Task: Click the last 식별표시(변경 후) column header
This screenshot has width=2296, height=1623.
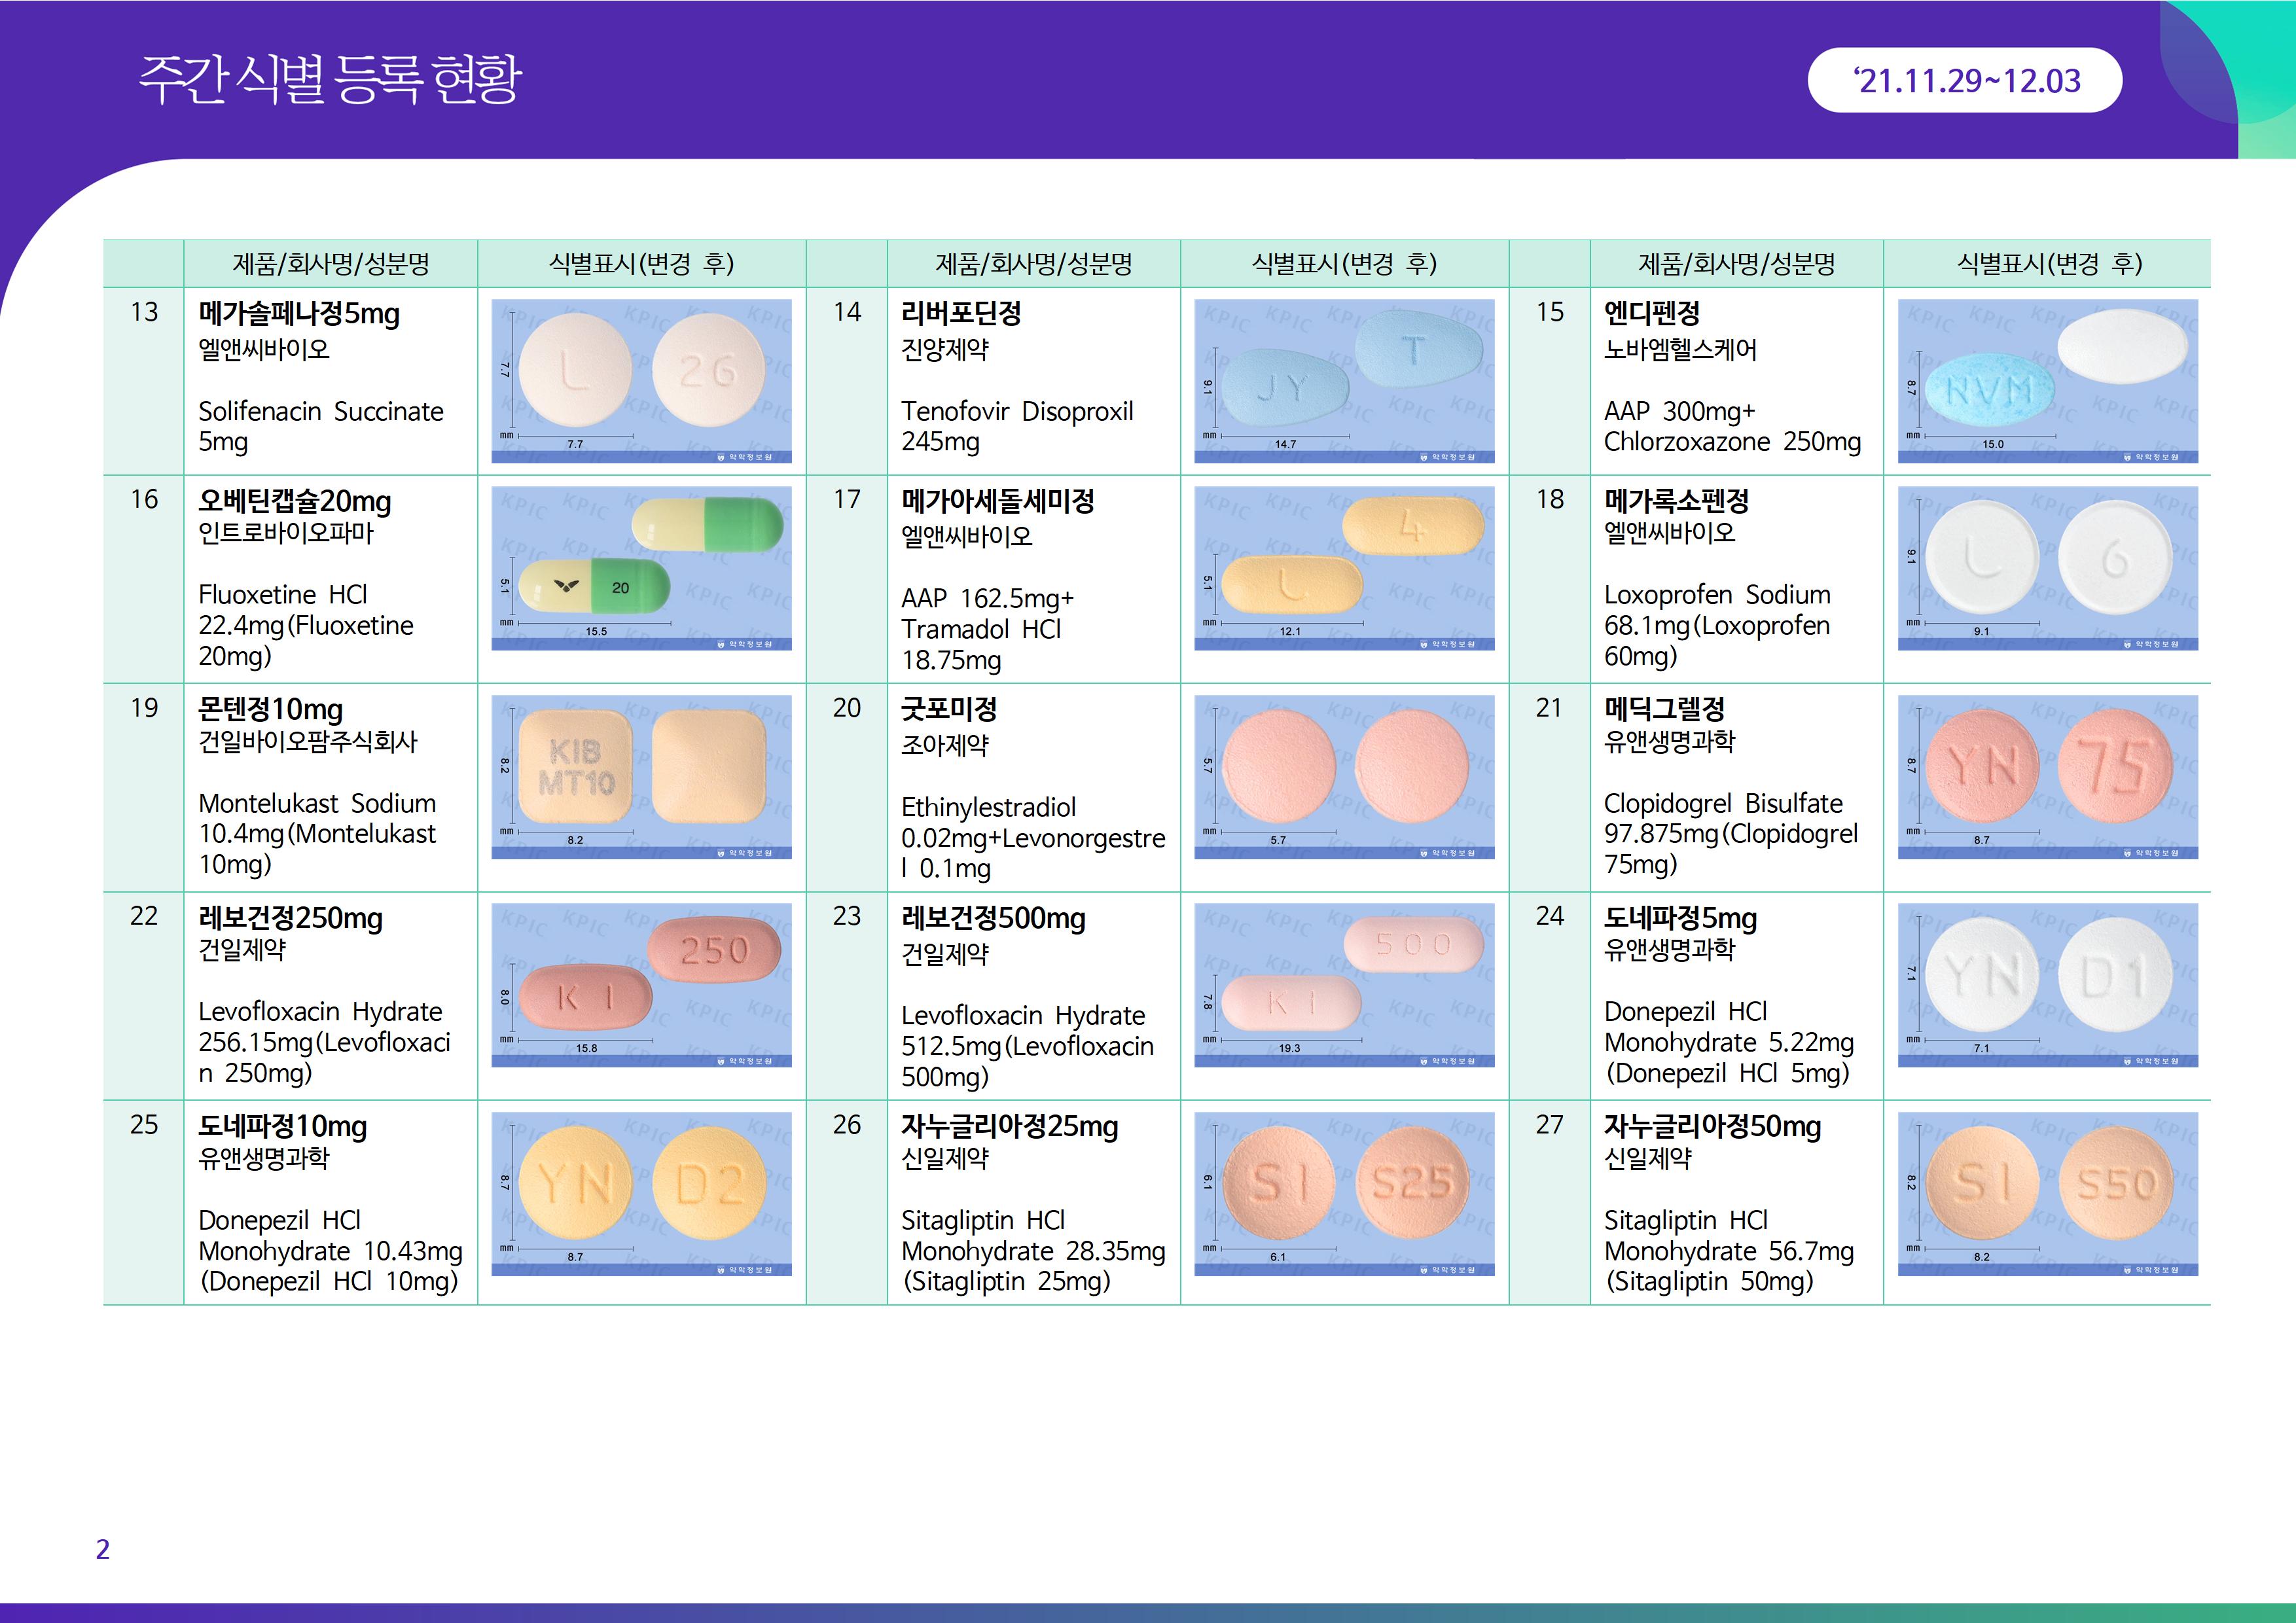Action: [2047, 264]
